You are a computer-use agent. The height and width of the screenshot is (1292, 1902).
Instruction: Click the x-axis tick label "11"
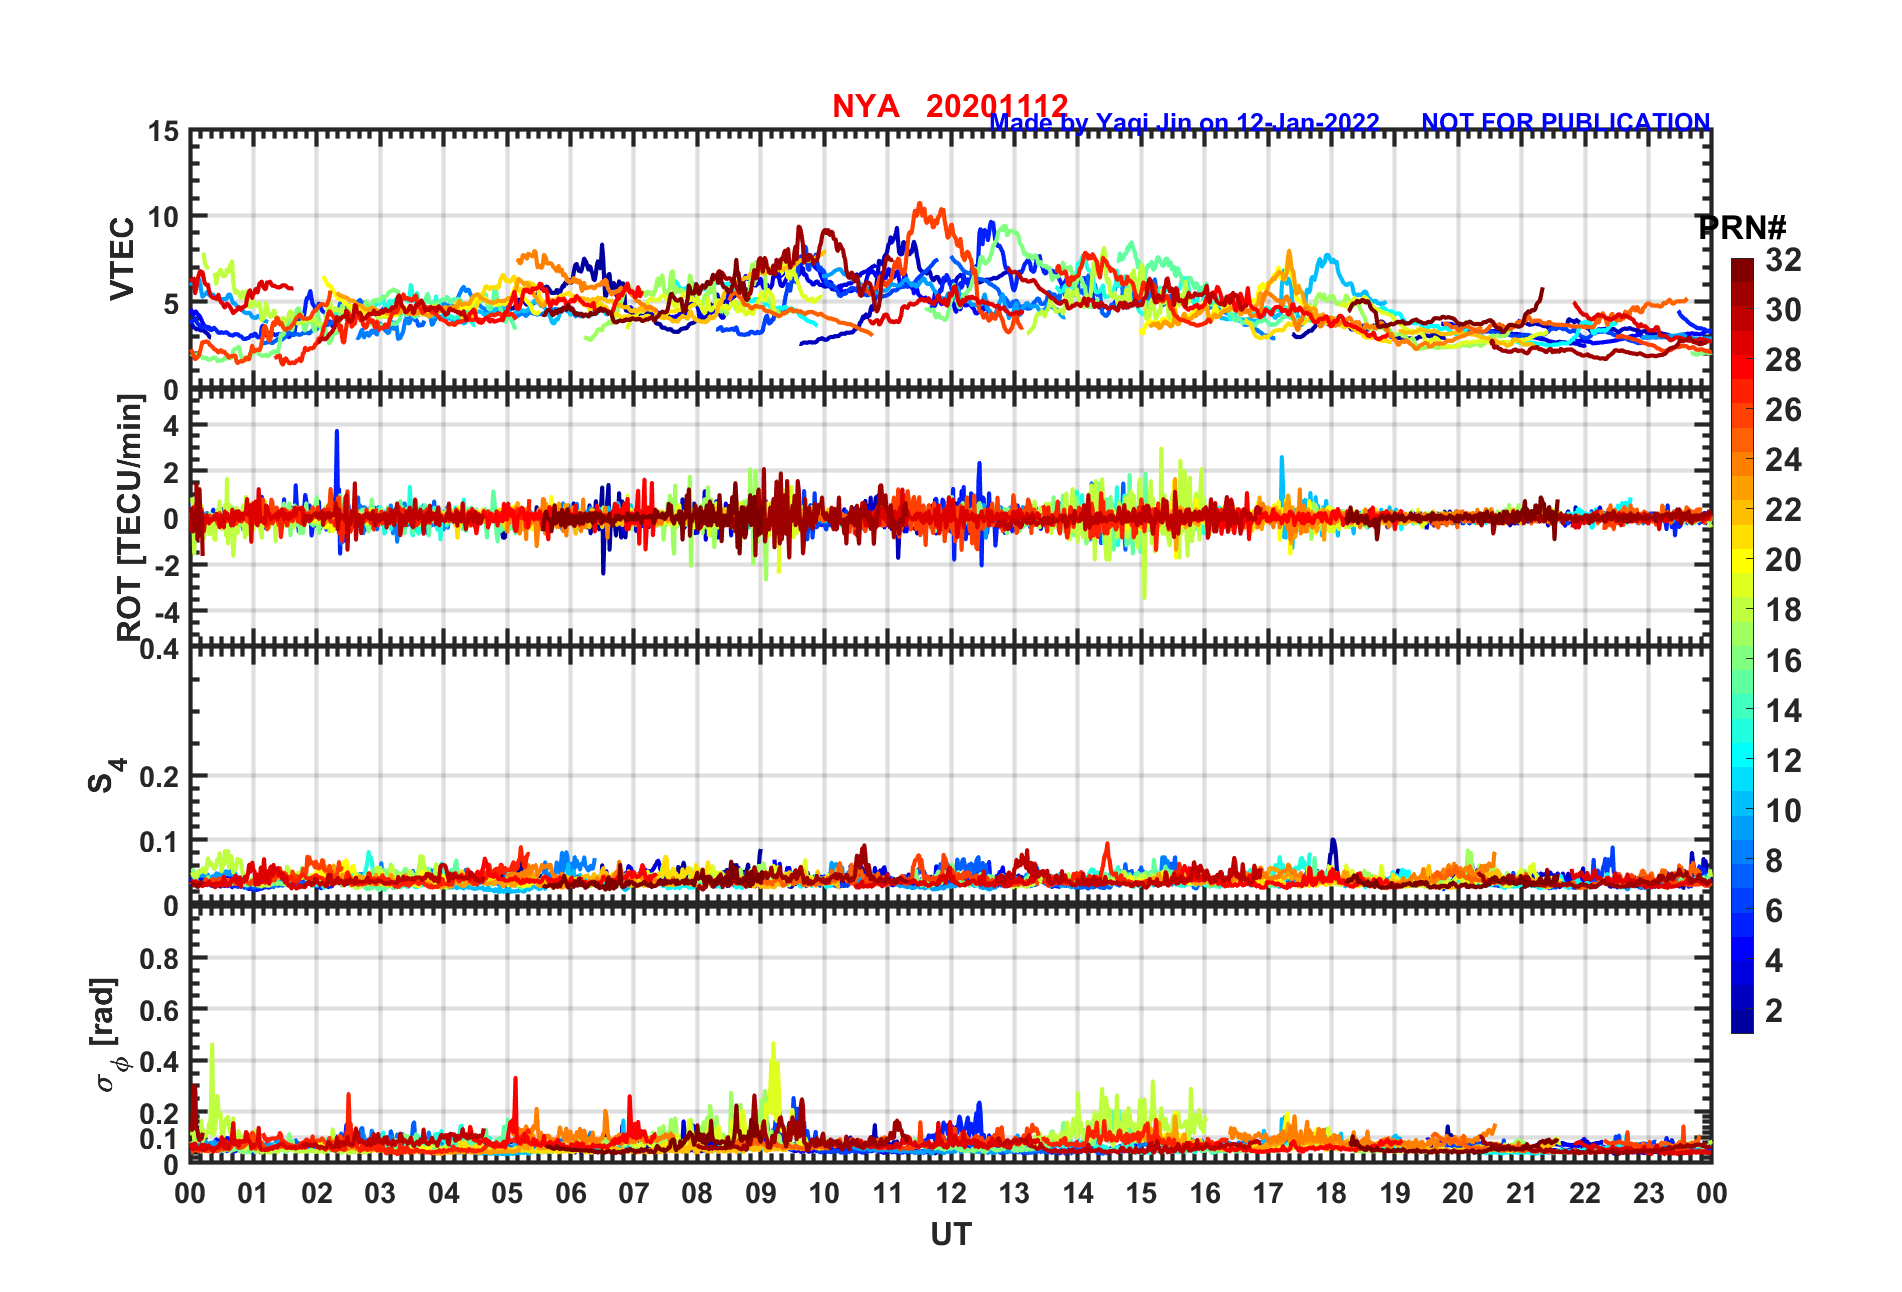coord(888,1194)
